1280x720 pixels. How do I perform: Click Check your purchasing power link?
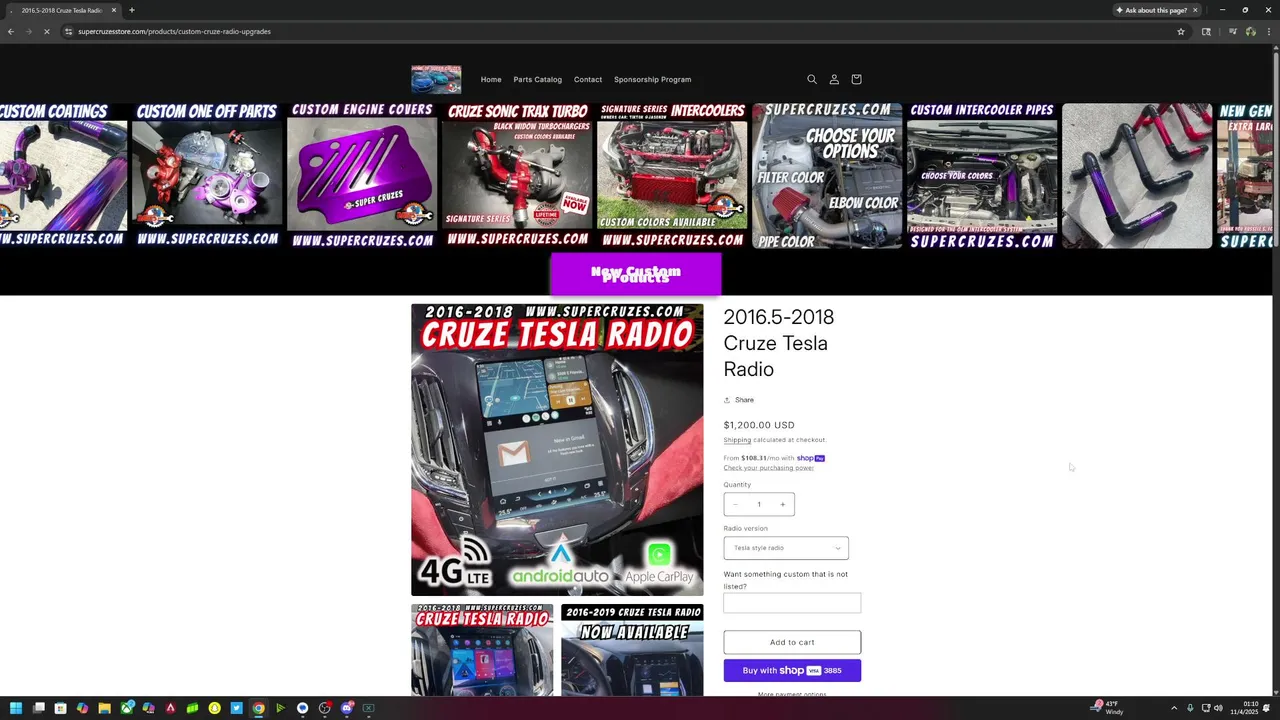click(768, 468)
